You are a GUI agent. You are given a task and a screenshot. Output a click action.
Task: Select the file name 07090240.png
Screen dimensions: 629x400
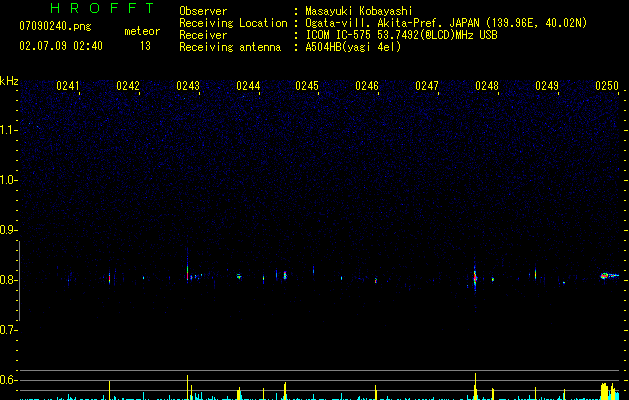(55, 26)
